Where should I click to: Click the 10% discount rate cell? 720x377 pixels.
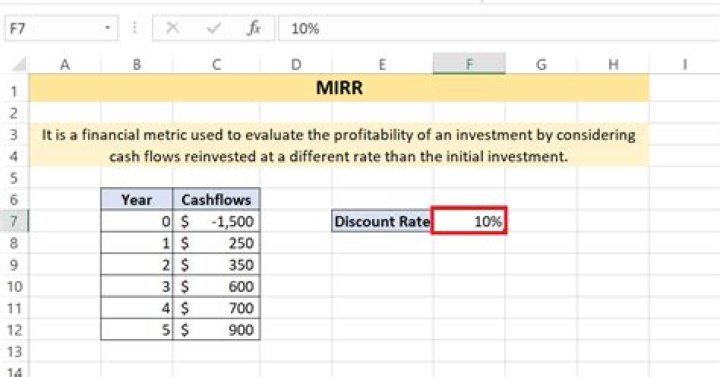[x=469, y=221]
